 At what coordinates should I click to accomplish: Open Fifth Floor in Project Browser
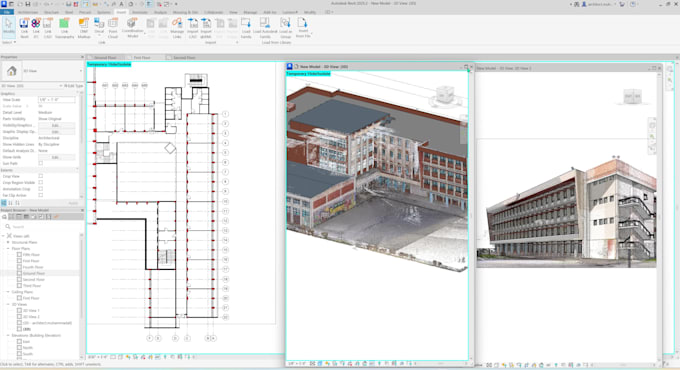click(x=31, y=255)
